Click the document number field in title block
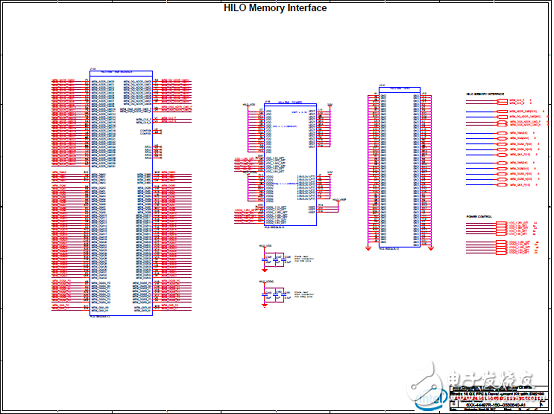The image size is (554, 414). pyautogui.click(x=495, y=405)
